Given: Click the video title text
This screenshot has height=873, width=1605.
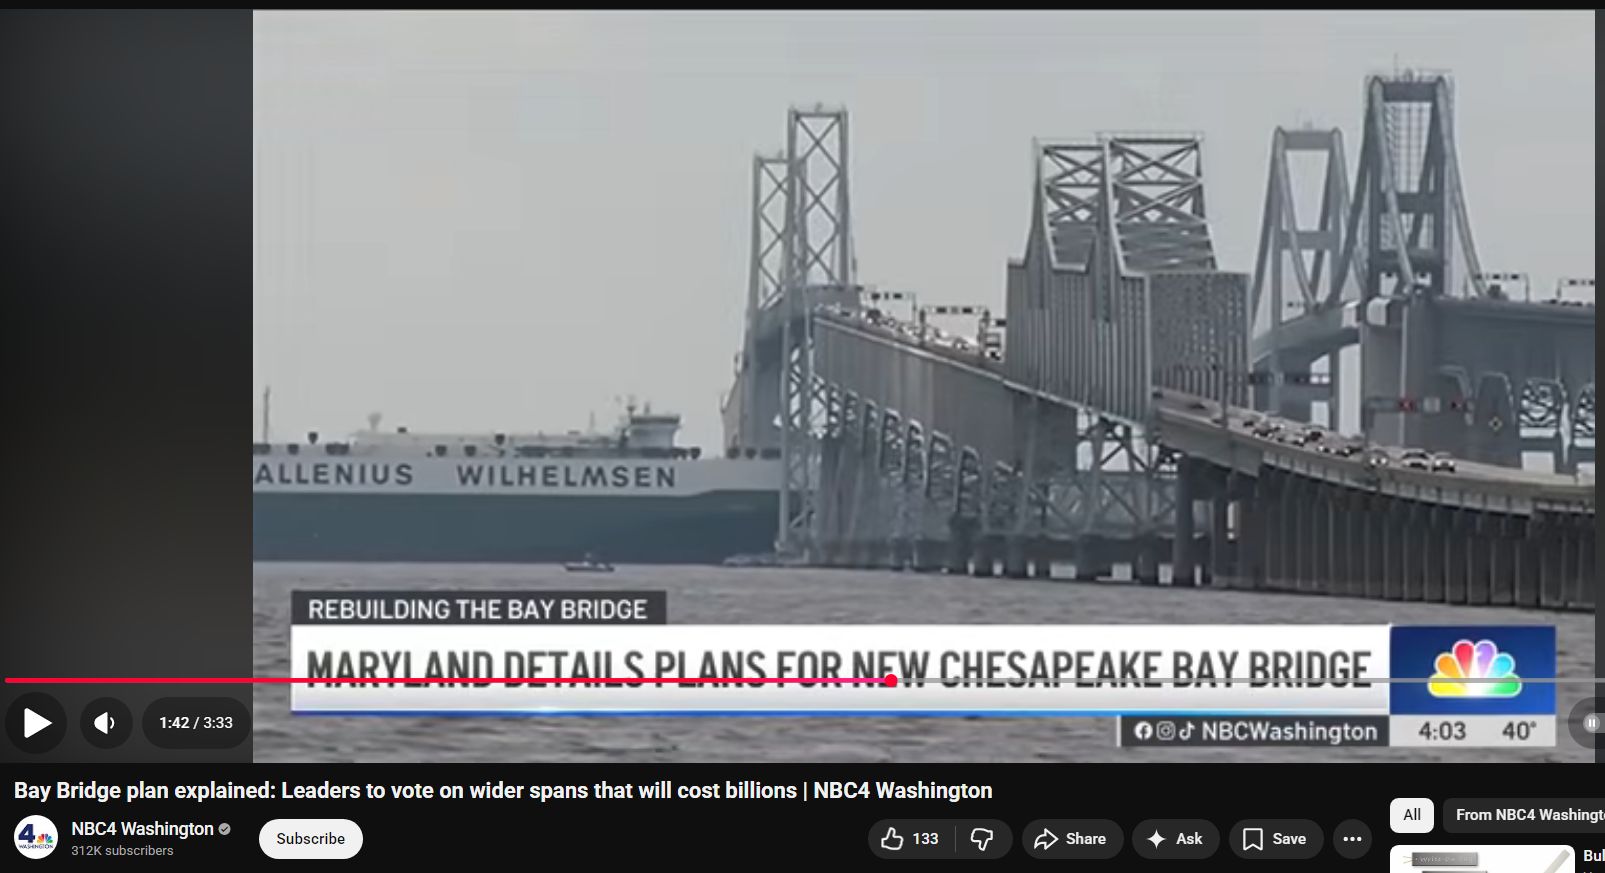Looking at the screenshot, I should [x=503, y=791].
